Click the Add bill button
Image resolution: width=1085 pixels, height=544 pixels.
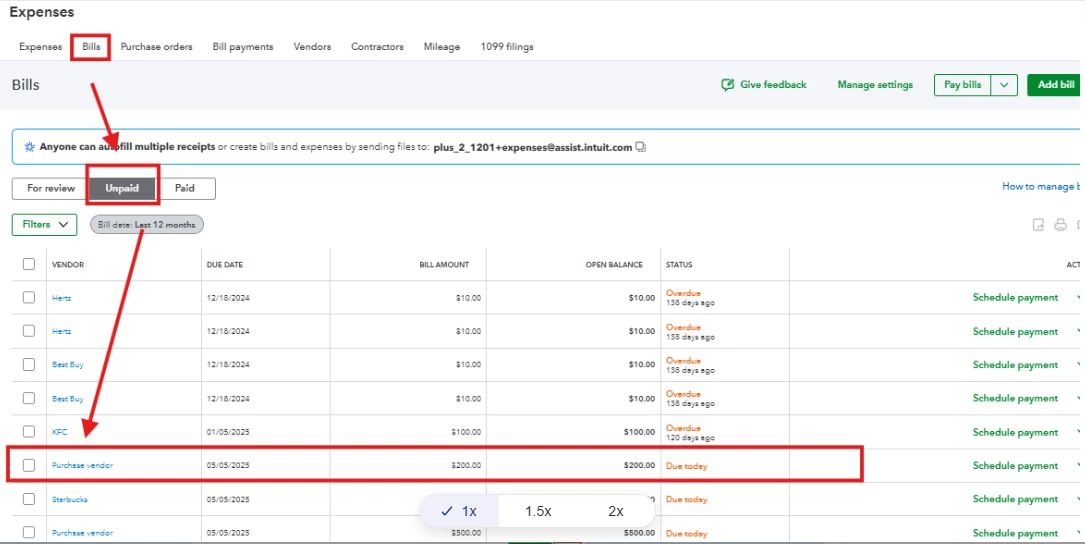(x=1055, y=85)
